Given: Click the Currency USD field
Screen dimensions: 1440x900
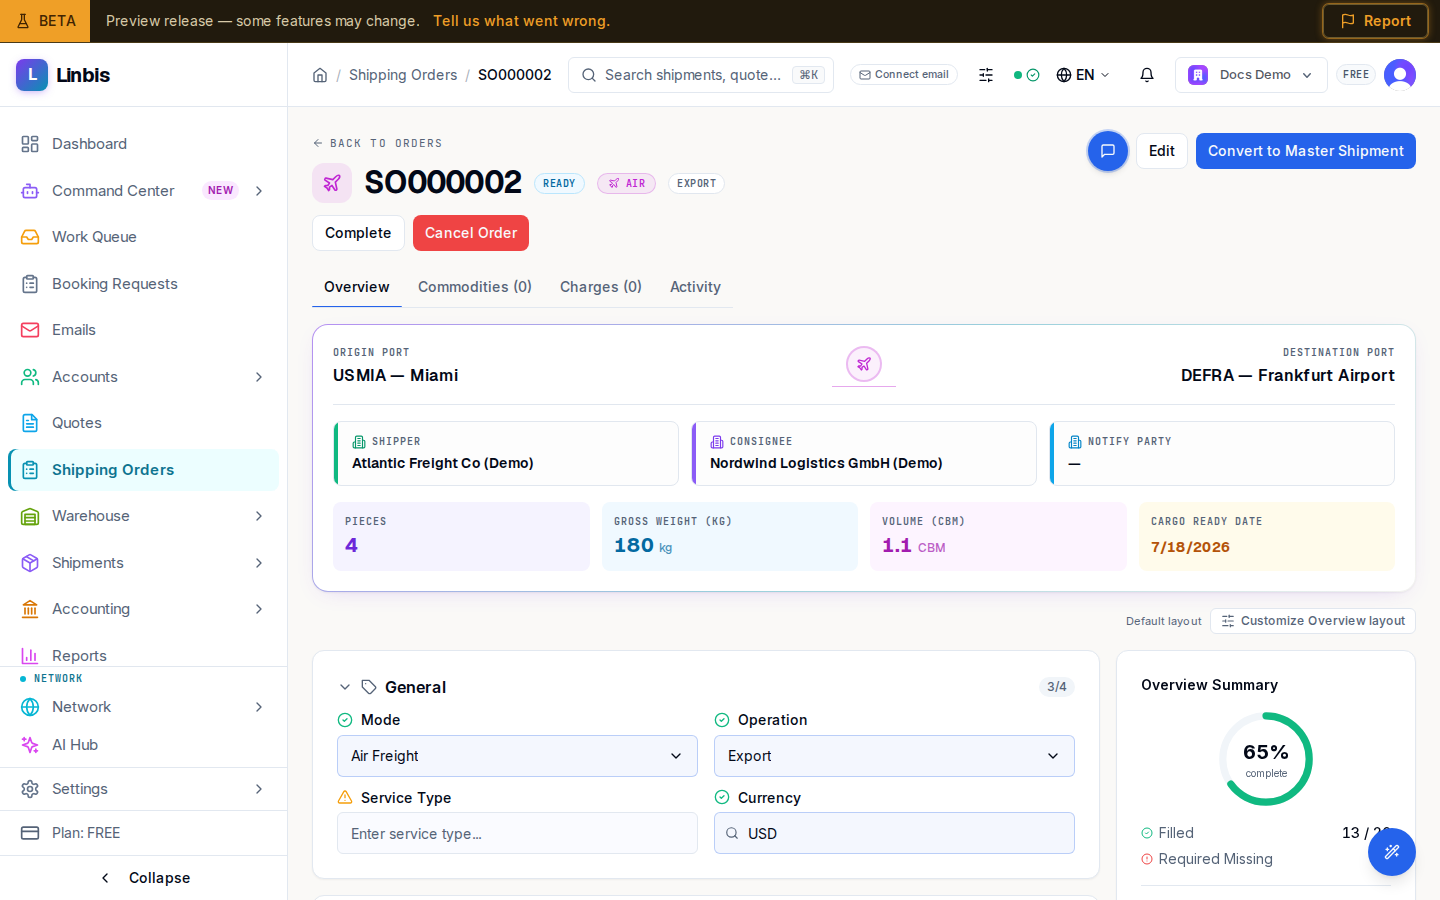Looking at the screenshot, I should pos(894,833).
